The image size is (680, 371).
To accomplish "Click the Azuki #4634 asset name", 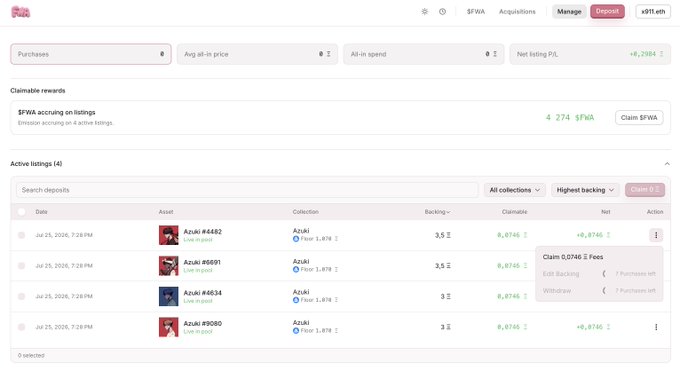I will (203, 293).
